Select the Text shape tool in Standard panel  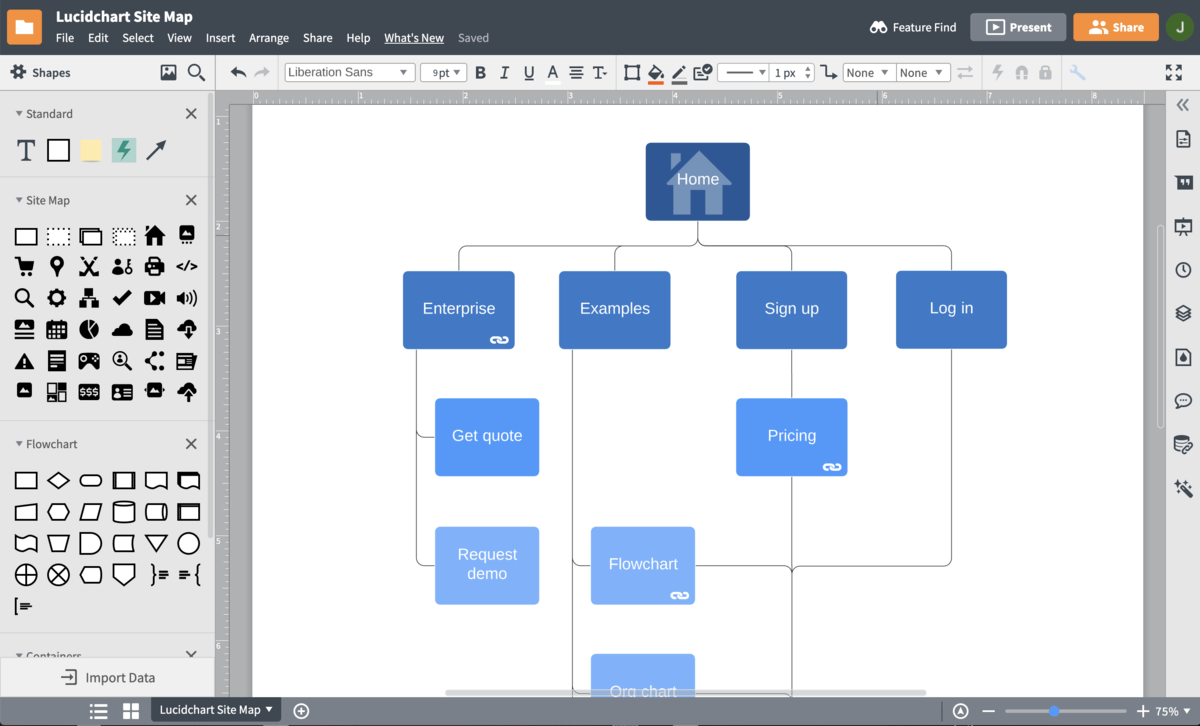point(25,150)
